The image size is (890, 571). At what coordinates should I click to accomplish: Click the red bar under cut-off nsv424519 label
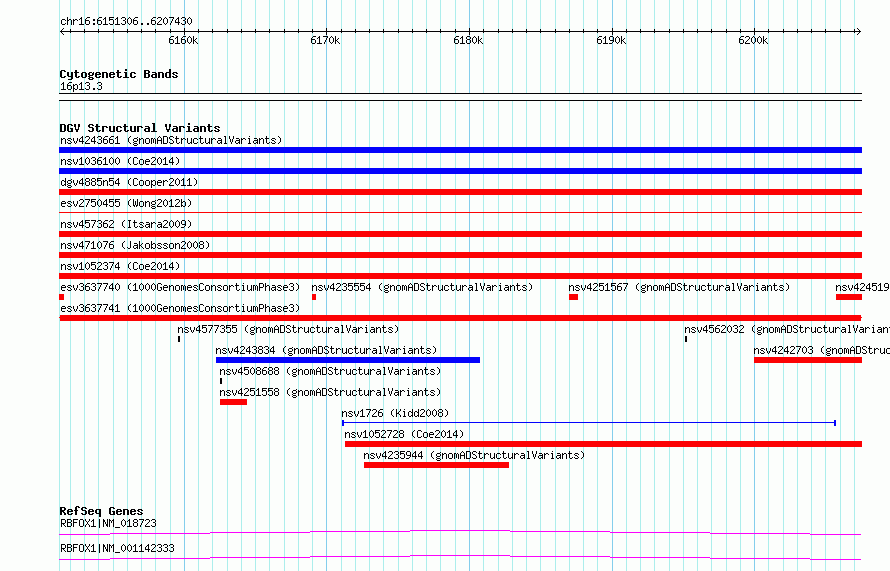pos(849,297)
